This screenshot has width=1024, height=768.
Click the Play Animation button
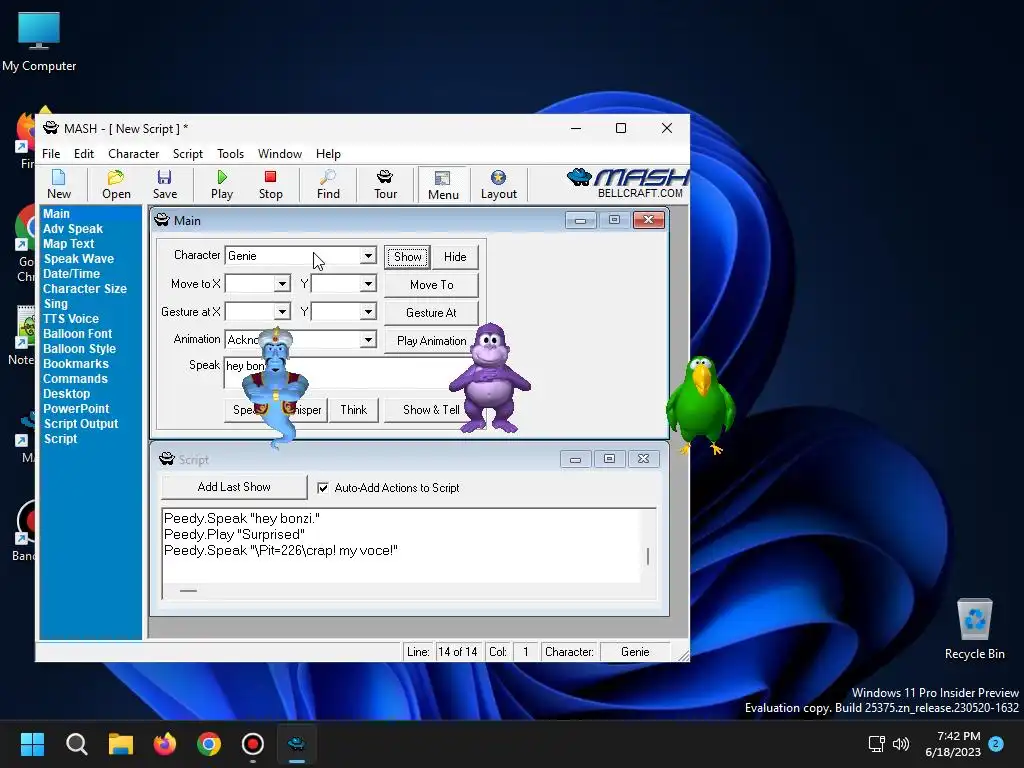click(431, 341)
